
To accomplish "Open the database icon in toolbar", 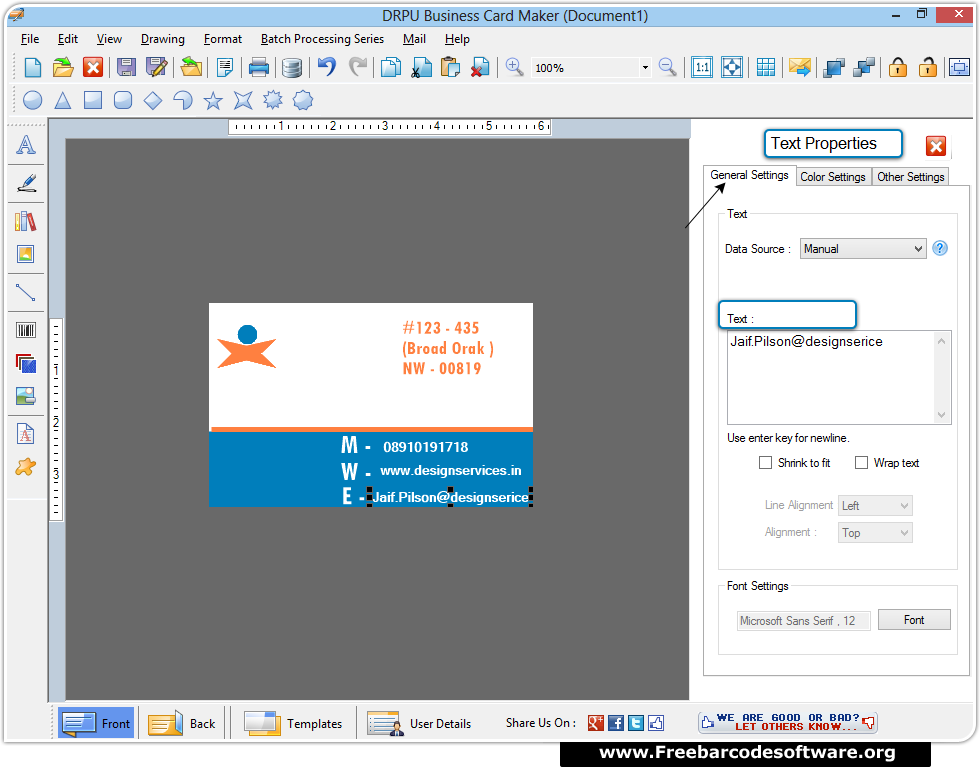I will pos(291,68).
